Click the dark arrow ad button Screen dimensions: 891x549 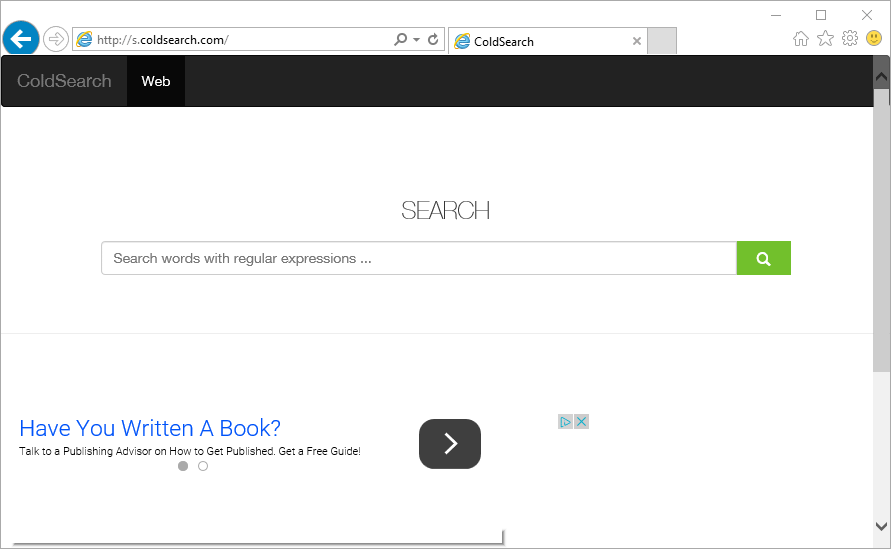449,444
